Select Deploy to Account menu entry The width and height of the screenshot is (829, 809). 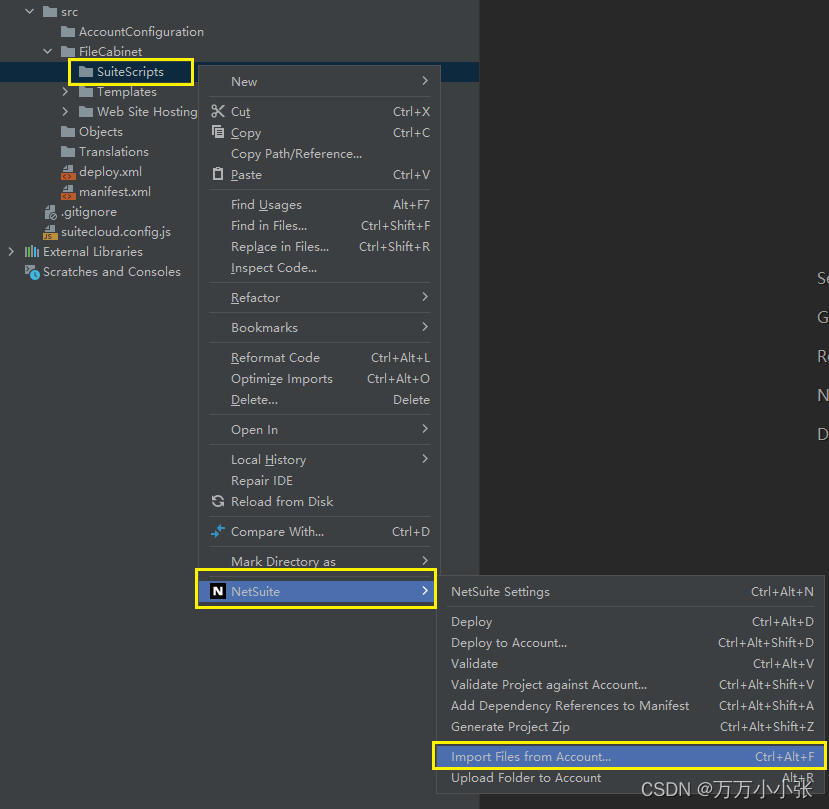pyautogui.click(x=629, y=642)
